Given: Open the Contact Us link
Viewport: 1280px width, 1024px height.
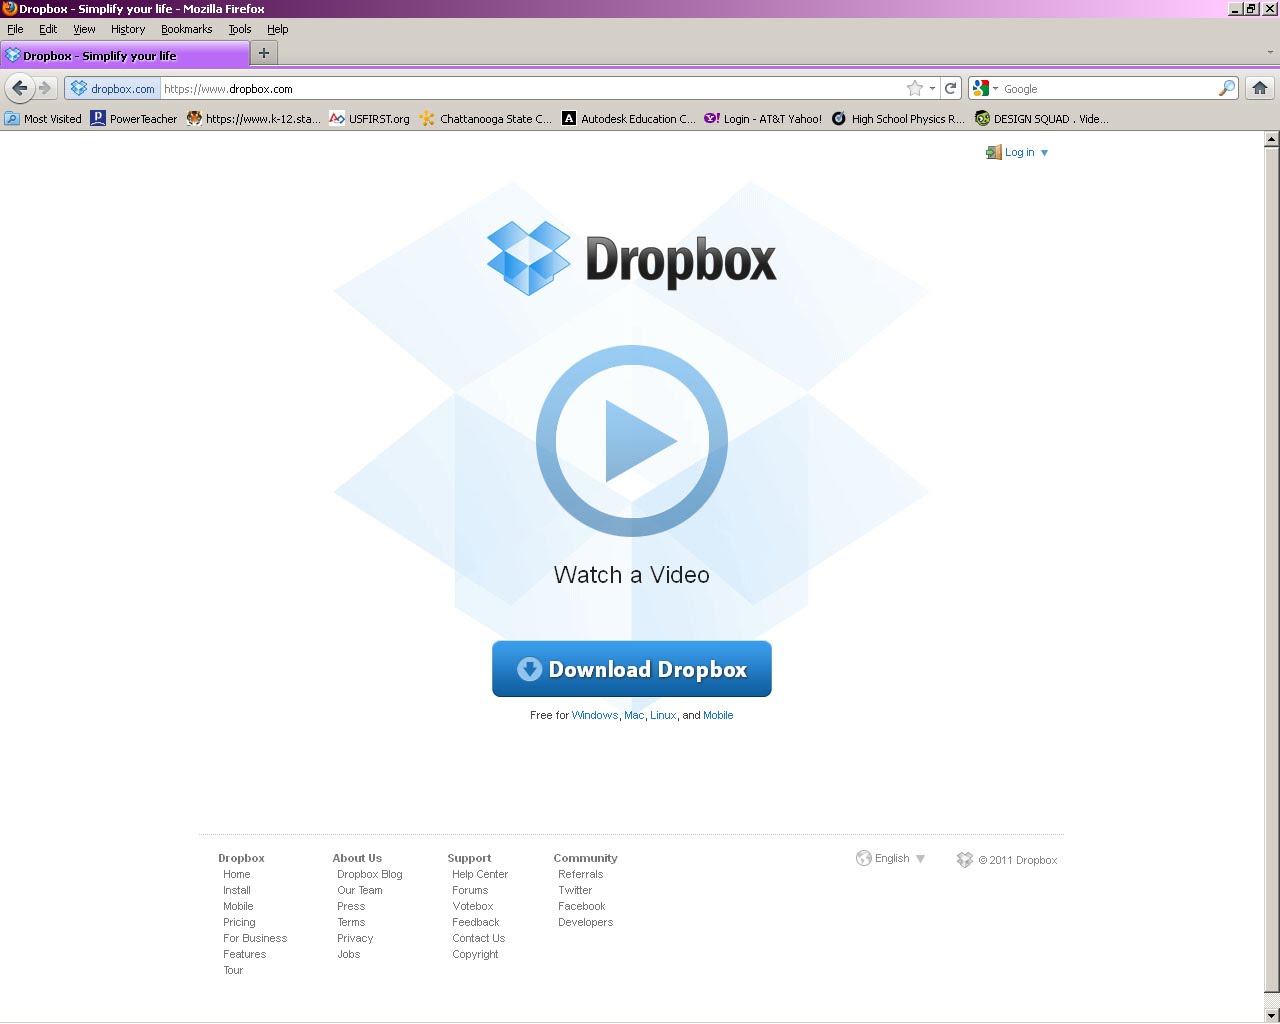Looking at the screenshot, I should [x=479, y=938].
